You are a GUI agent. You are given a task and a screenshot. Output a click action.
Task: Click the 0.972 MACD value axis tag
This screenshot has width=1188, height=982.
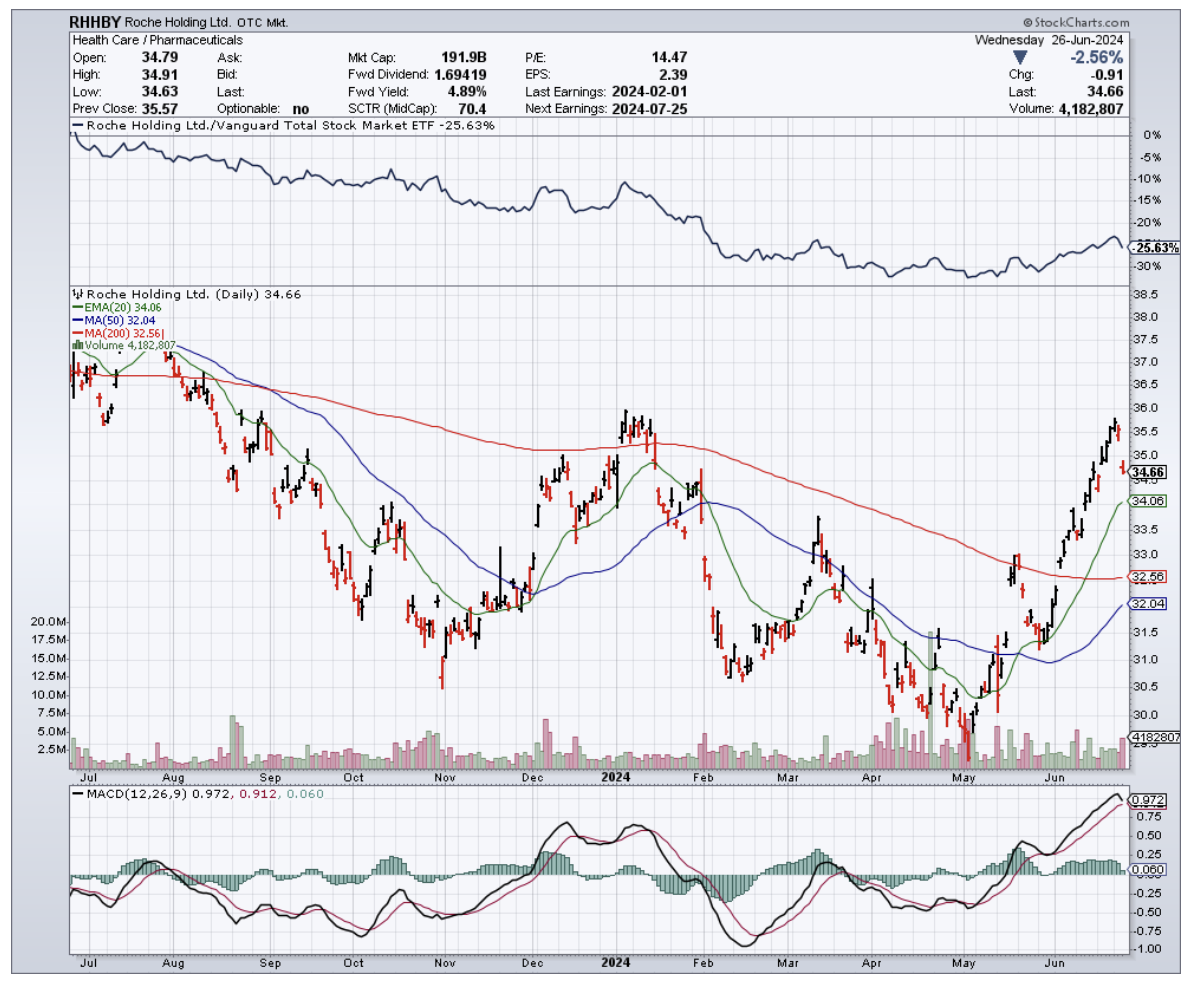1147,801
